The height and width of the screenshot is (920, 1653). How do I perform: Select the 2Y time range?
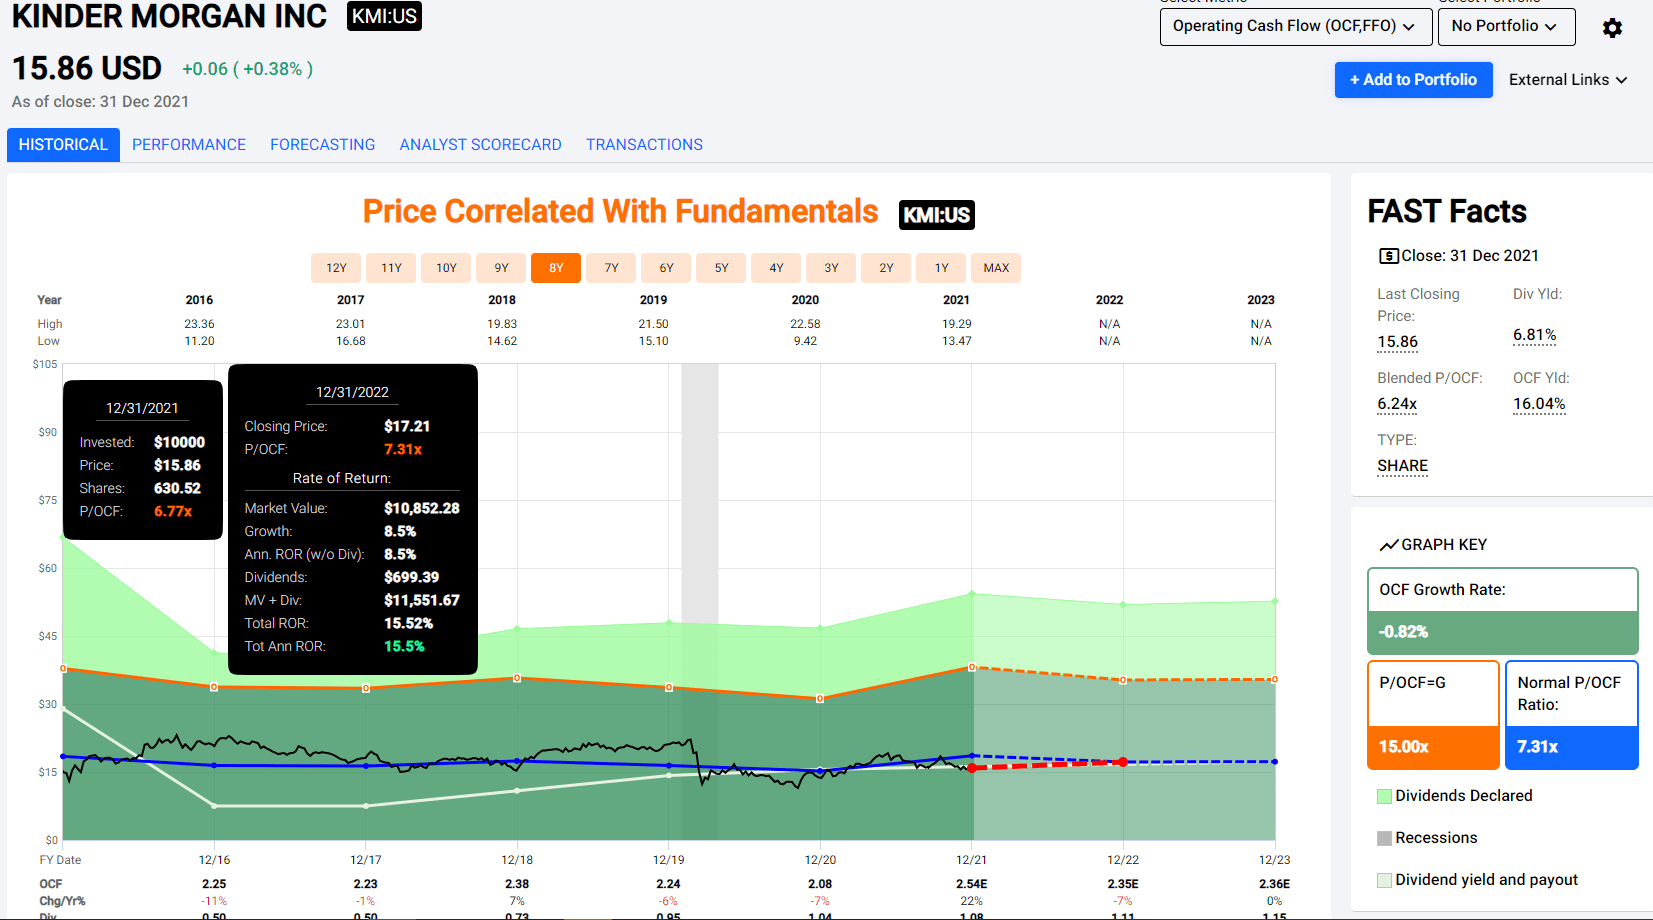[x=886, y=268]
